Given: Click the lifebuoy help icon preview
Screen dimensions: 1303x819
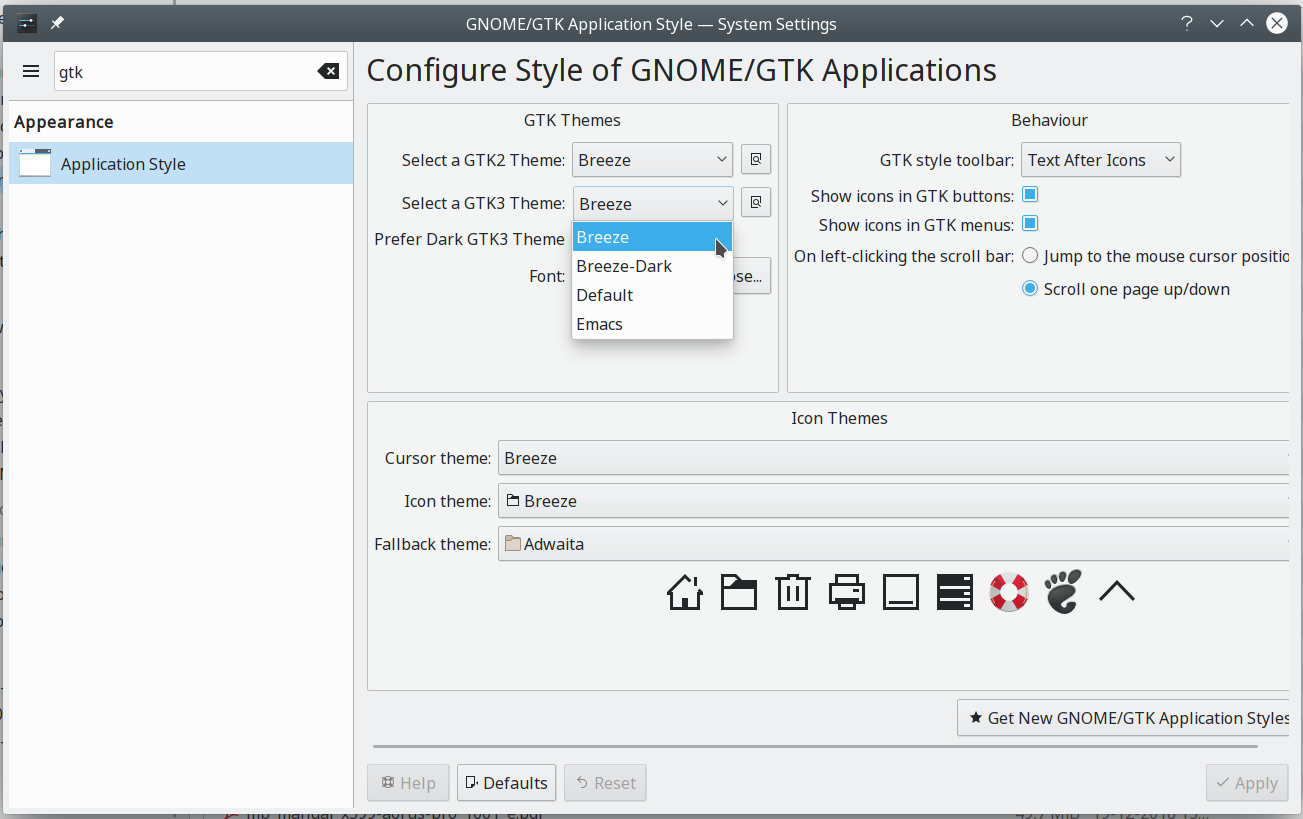Looking at the screenshot, I should pos(1009,592).
